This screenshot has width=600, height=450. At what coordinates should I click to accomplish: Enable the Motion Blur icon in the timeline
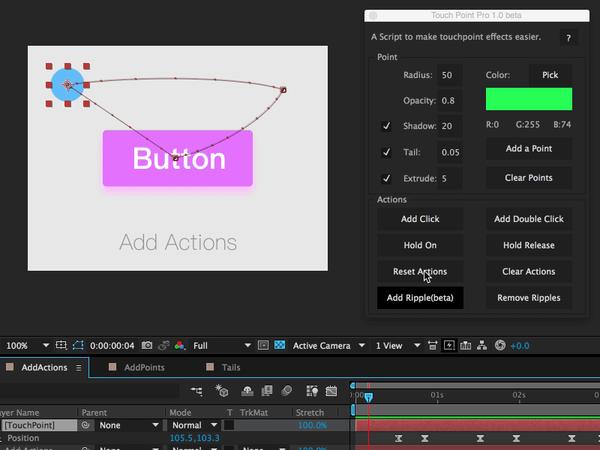(286, 391)
